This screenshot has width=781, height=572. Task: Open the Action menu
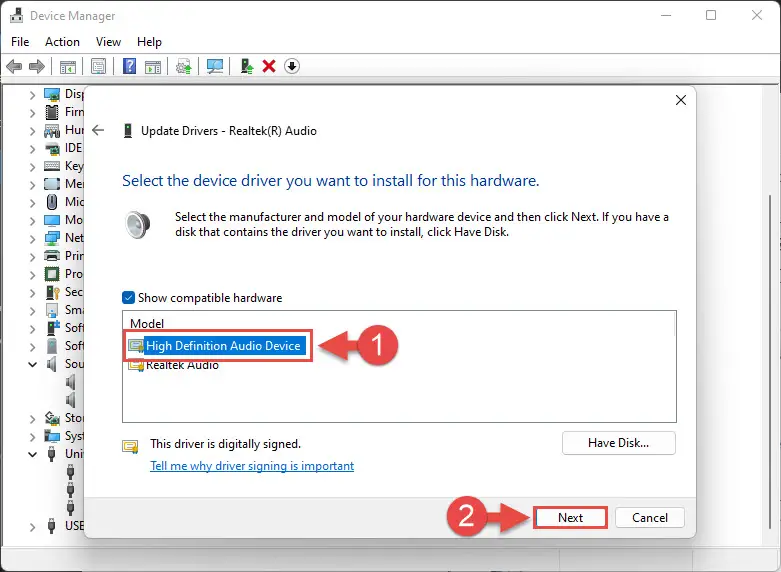62,42
